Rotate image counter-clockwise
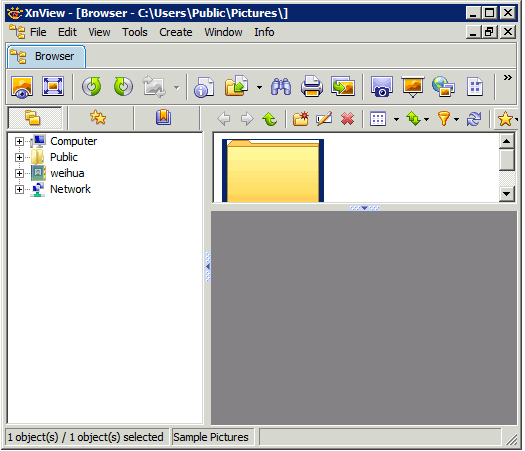 click(x=91, y=87)
